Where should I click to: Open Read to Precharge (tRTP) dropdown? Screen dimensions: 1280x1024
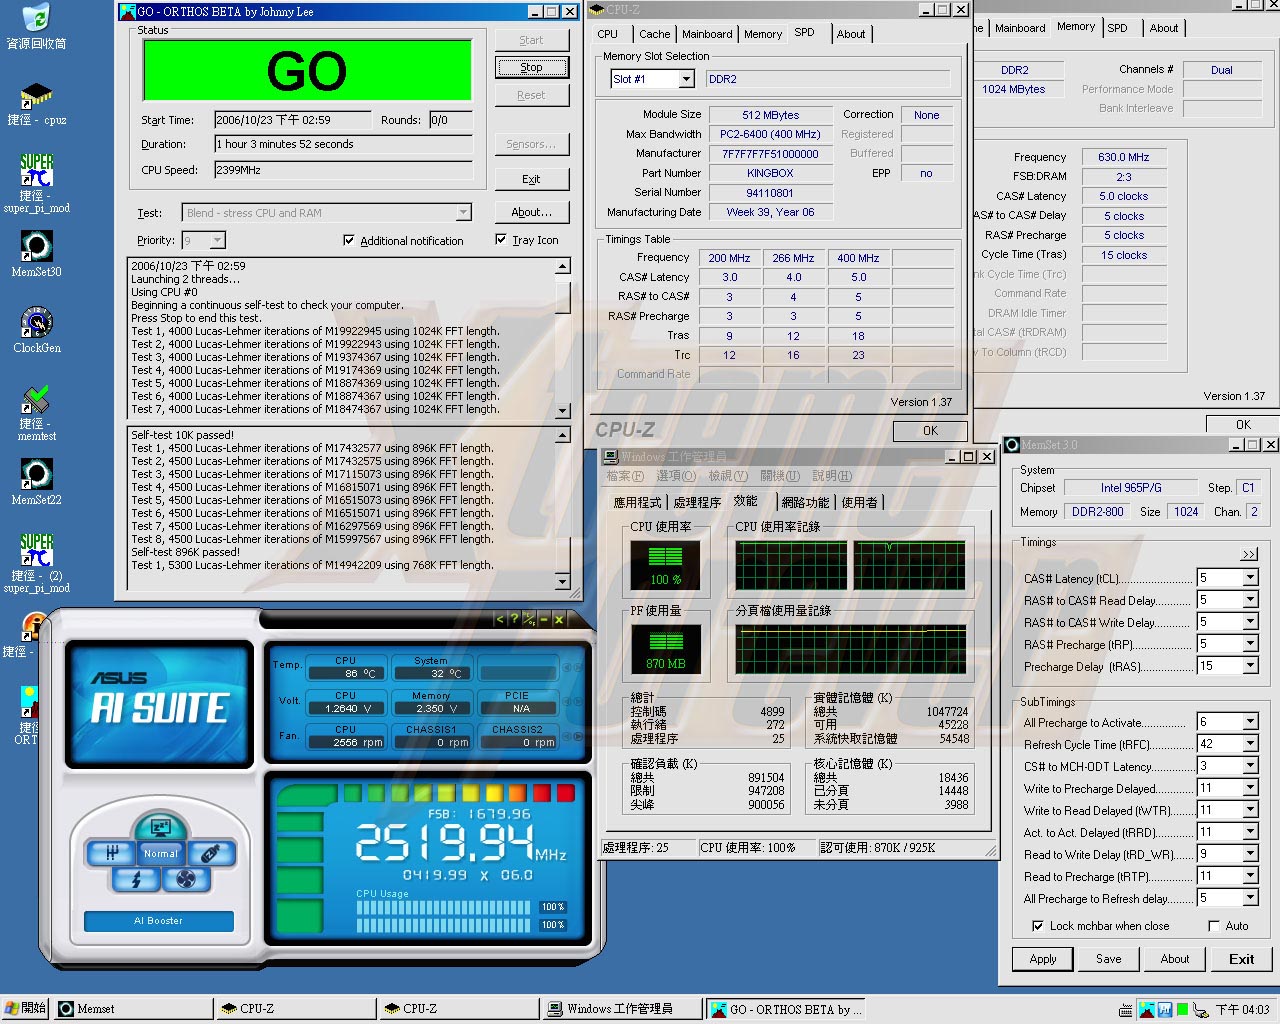(1250, 876)
